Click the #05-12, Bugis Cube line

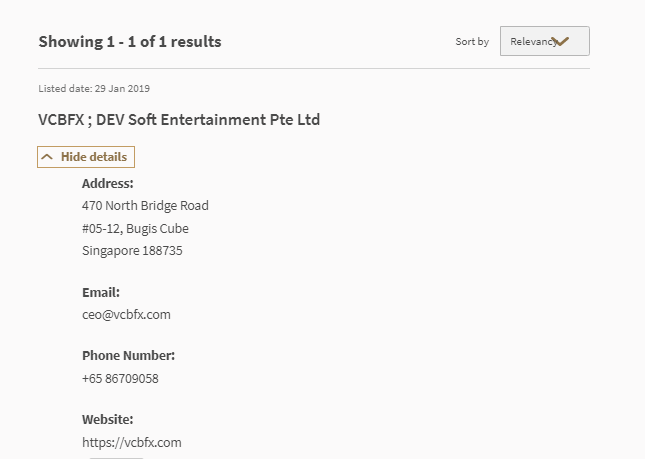(135, 228)
